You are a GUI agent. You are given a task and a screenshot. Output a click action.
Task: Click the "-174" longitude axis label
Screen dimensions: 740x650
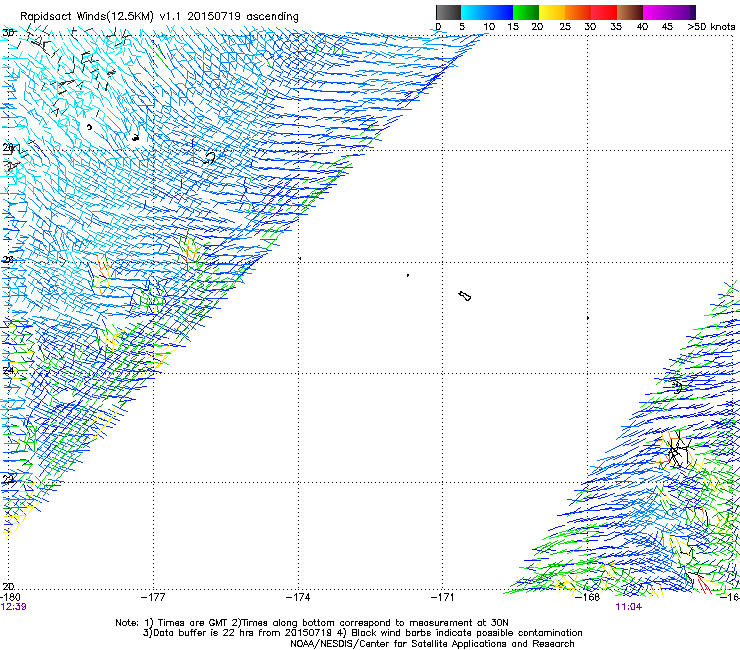click(298, 597)
